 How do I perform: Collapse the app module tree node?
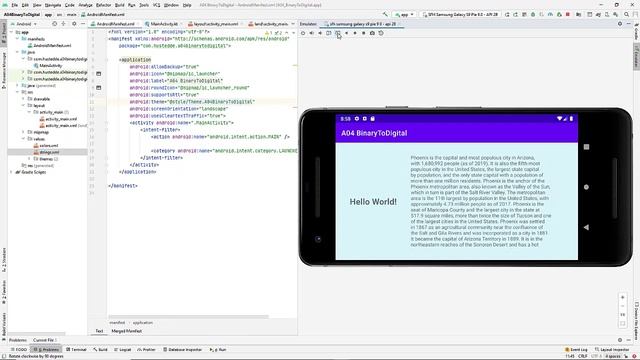12,32
